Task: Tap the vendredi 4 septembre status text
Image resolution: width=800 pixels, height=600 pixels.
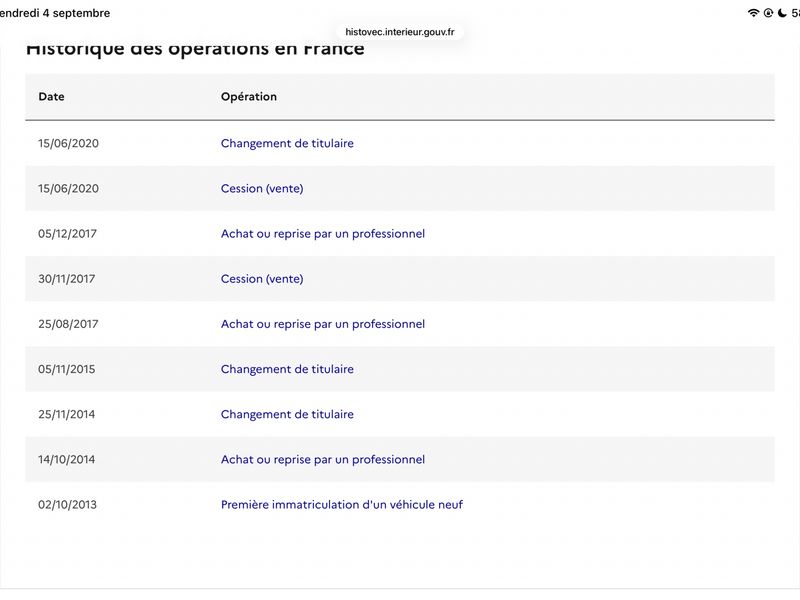Action: coord(55,13)
